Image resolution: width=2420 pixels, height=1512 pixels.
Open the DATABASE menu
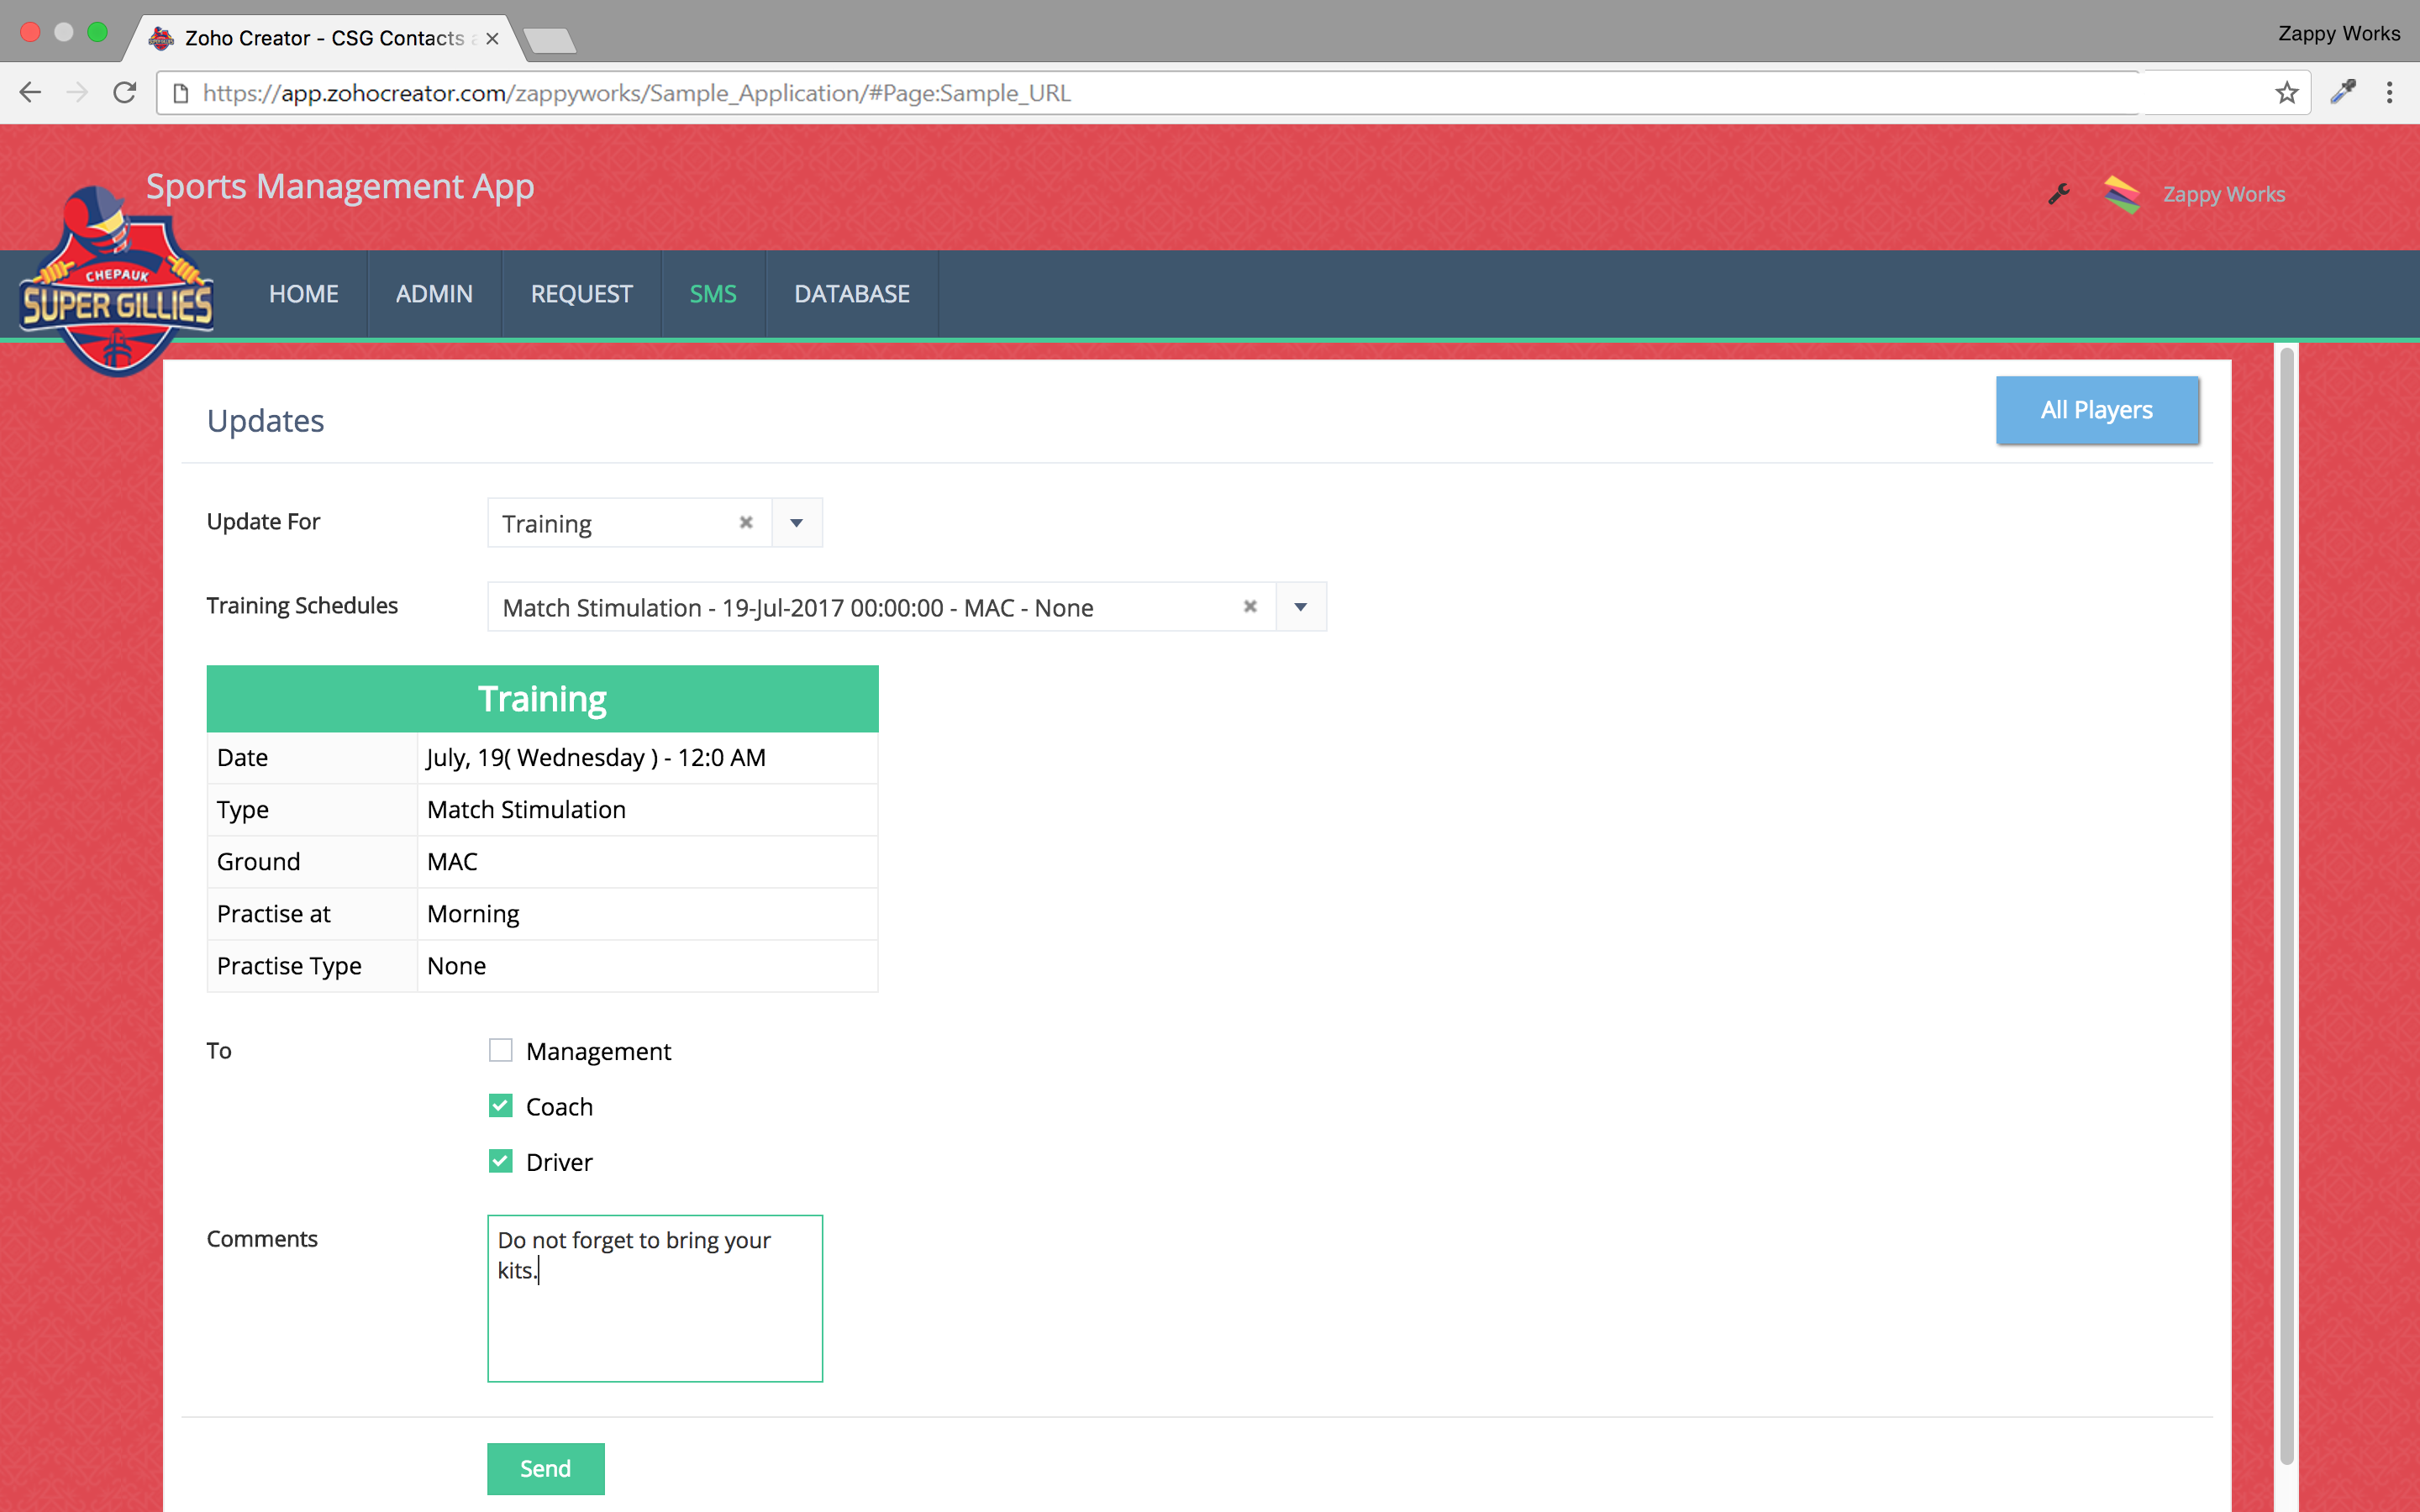pos(852,294)
